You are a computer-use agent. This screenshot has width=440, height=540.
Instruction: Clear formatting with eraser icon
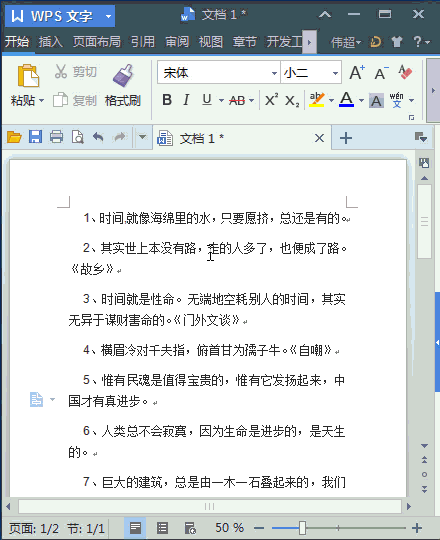(x=405, y=72)
